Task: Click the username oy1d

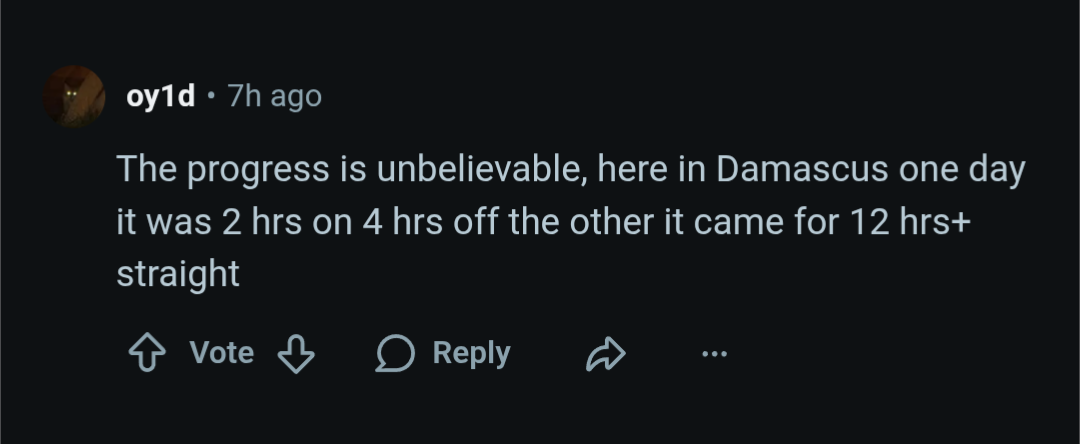Action: point(160,96)
